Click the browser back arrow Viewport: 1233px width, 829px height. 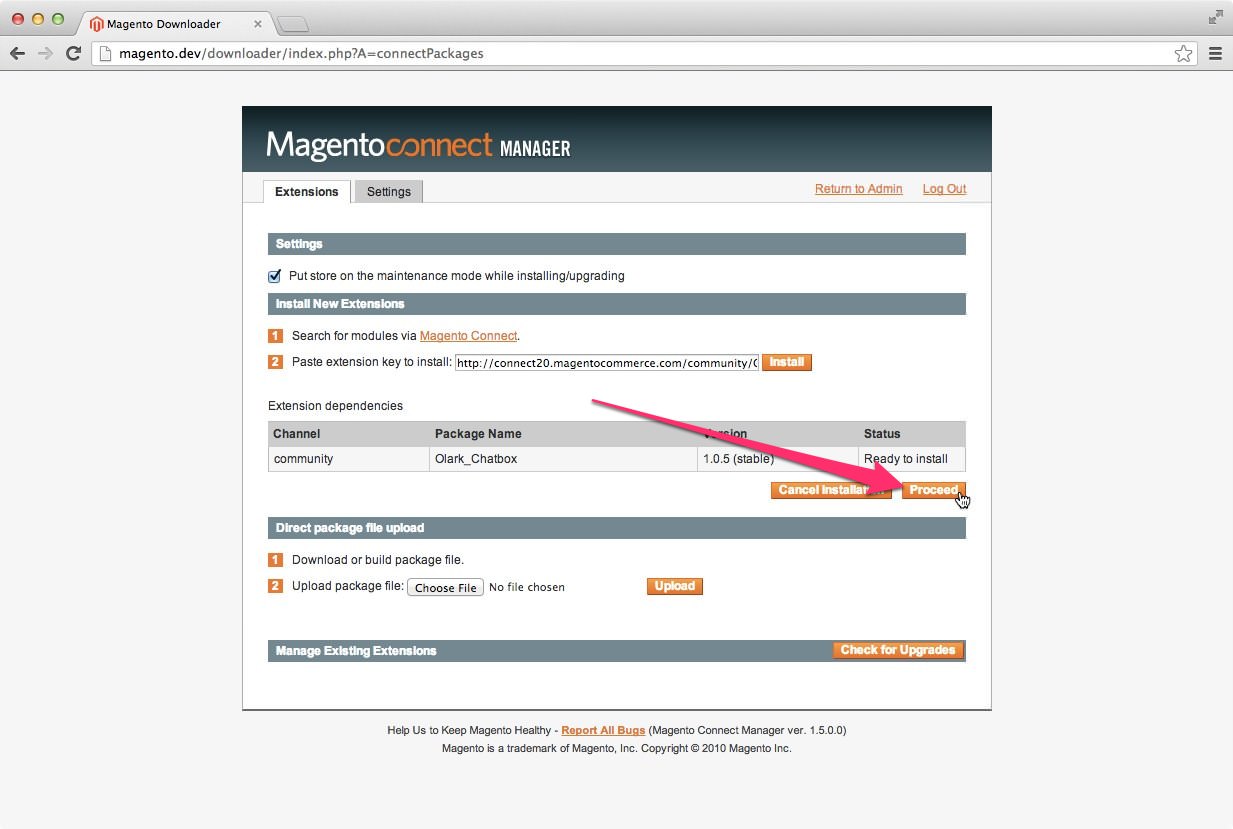pyautogui.click(x=17, y=54)
